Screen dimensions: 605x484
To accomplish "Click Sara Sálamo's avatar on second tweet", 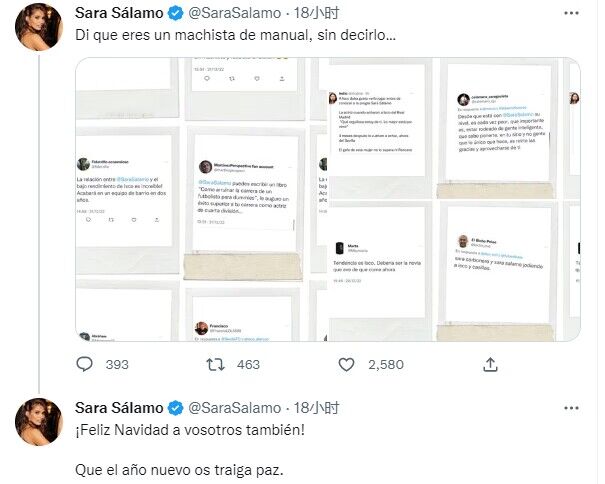I will [39, 422].
